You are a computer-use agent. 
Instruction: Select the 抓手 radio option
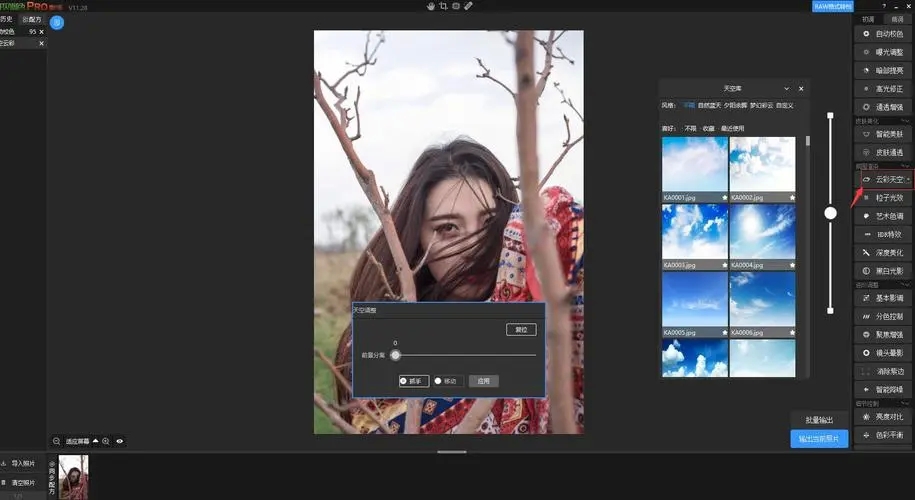click(414, 381)
